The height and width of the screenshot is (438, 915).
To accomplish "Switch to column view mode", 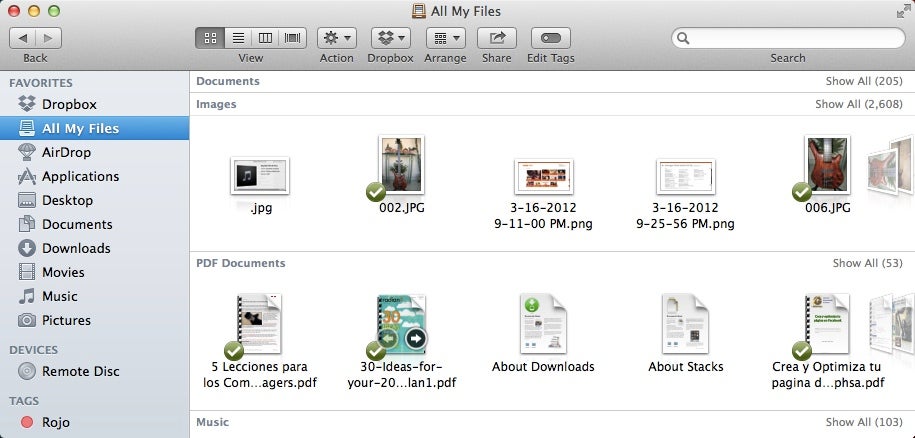I will (265, 38).
